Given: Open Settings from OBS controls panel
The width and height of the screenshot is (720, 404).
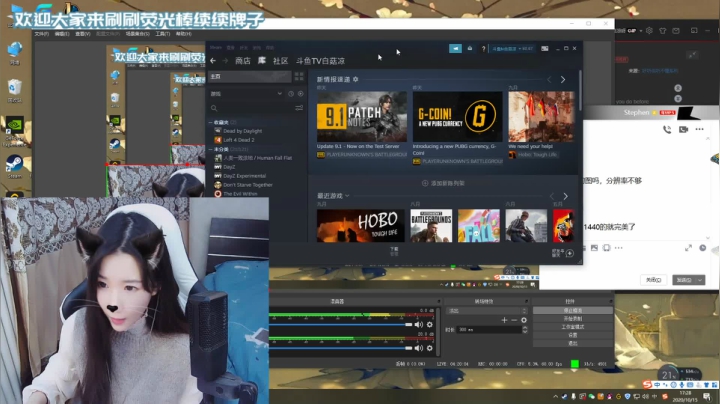Looking at the screenshot, I should click(573, 335).
